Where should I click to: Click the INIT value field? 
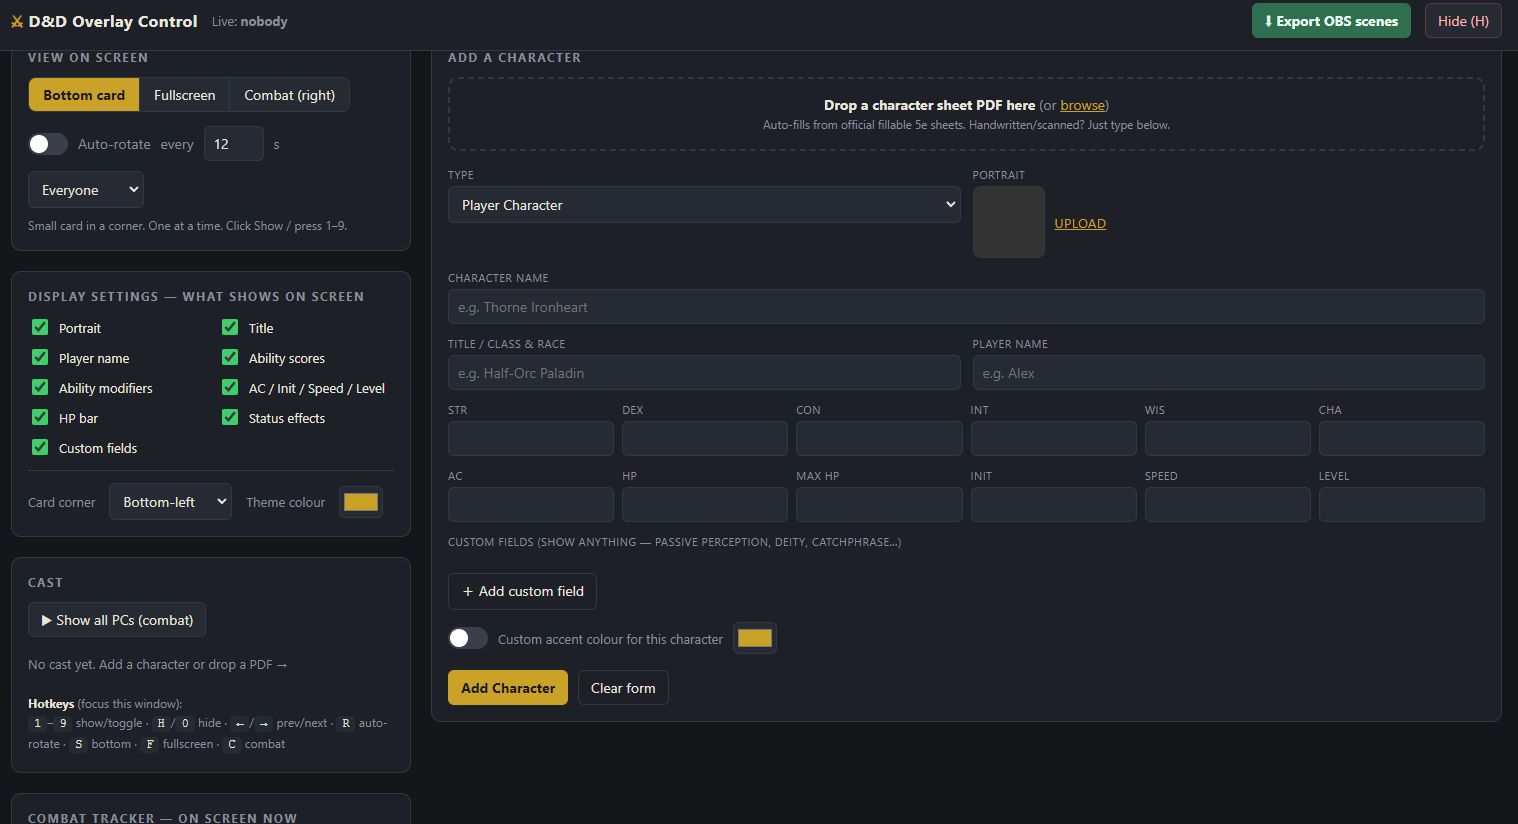coord(1054,505)
